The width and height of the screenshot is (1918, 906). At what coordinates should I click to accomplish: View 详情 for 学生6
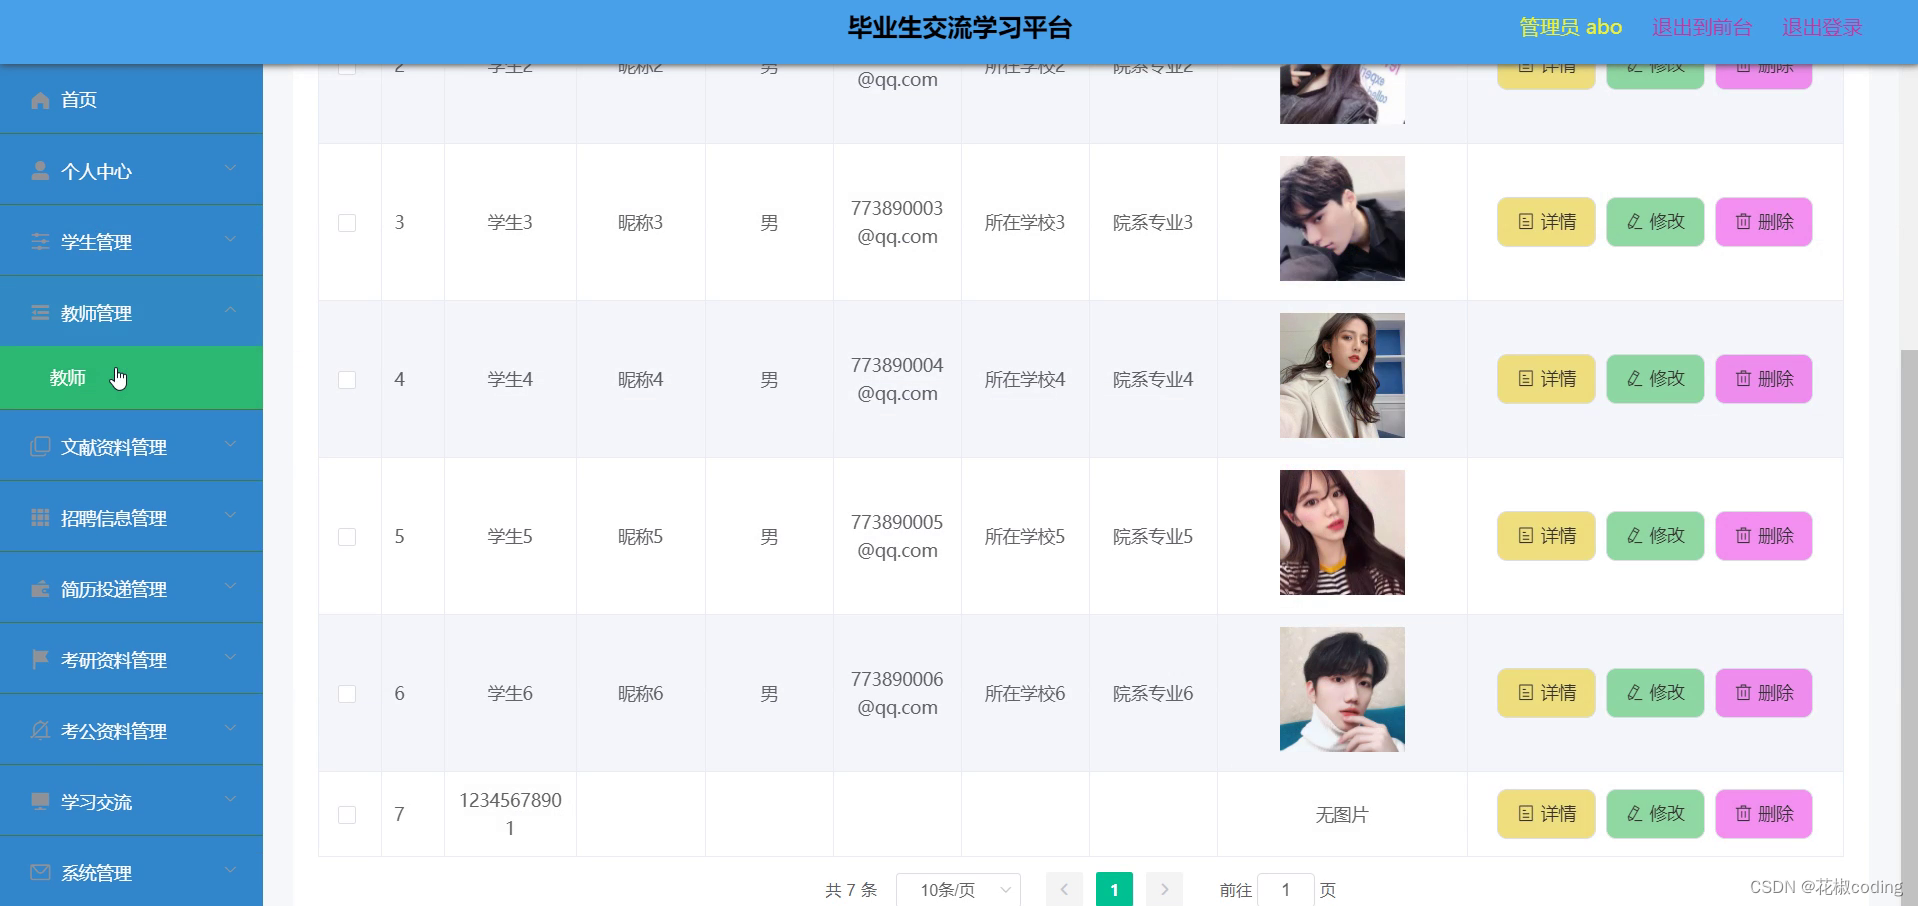point(1546,693)
